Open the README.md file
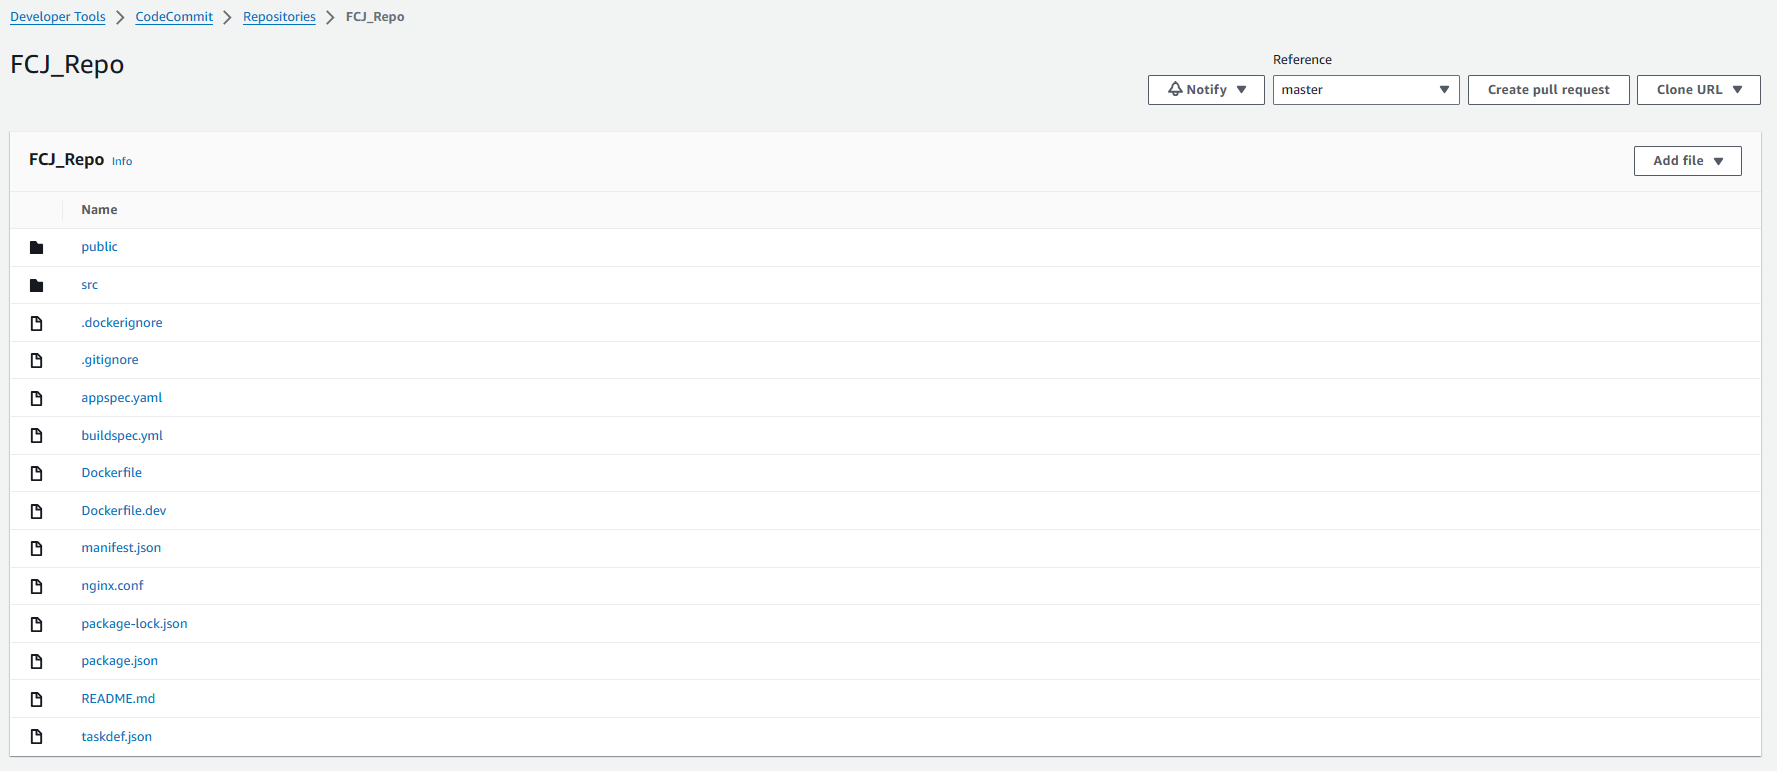The height and width of the screenshot is (771, 1777). tap(118, 699)
